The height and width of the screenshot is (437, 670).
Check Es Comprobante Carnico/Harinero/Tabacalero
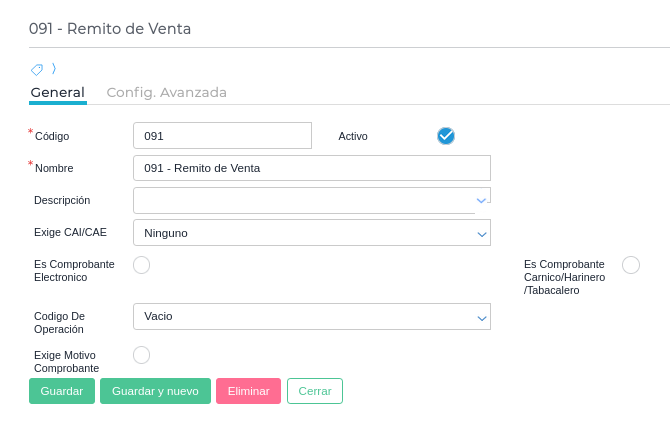[631, 265]
